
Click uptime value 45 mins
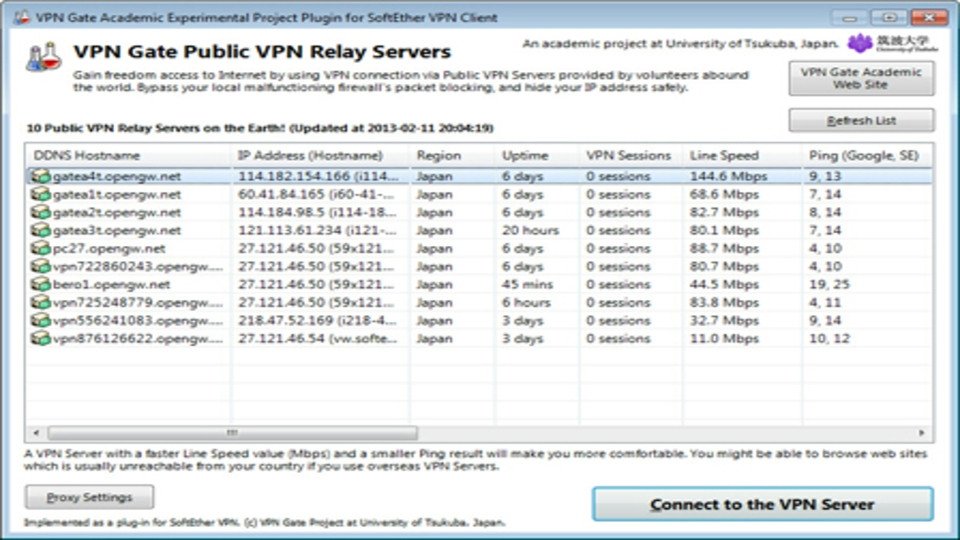pos(527,285)
